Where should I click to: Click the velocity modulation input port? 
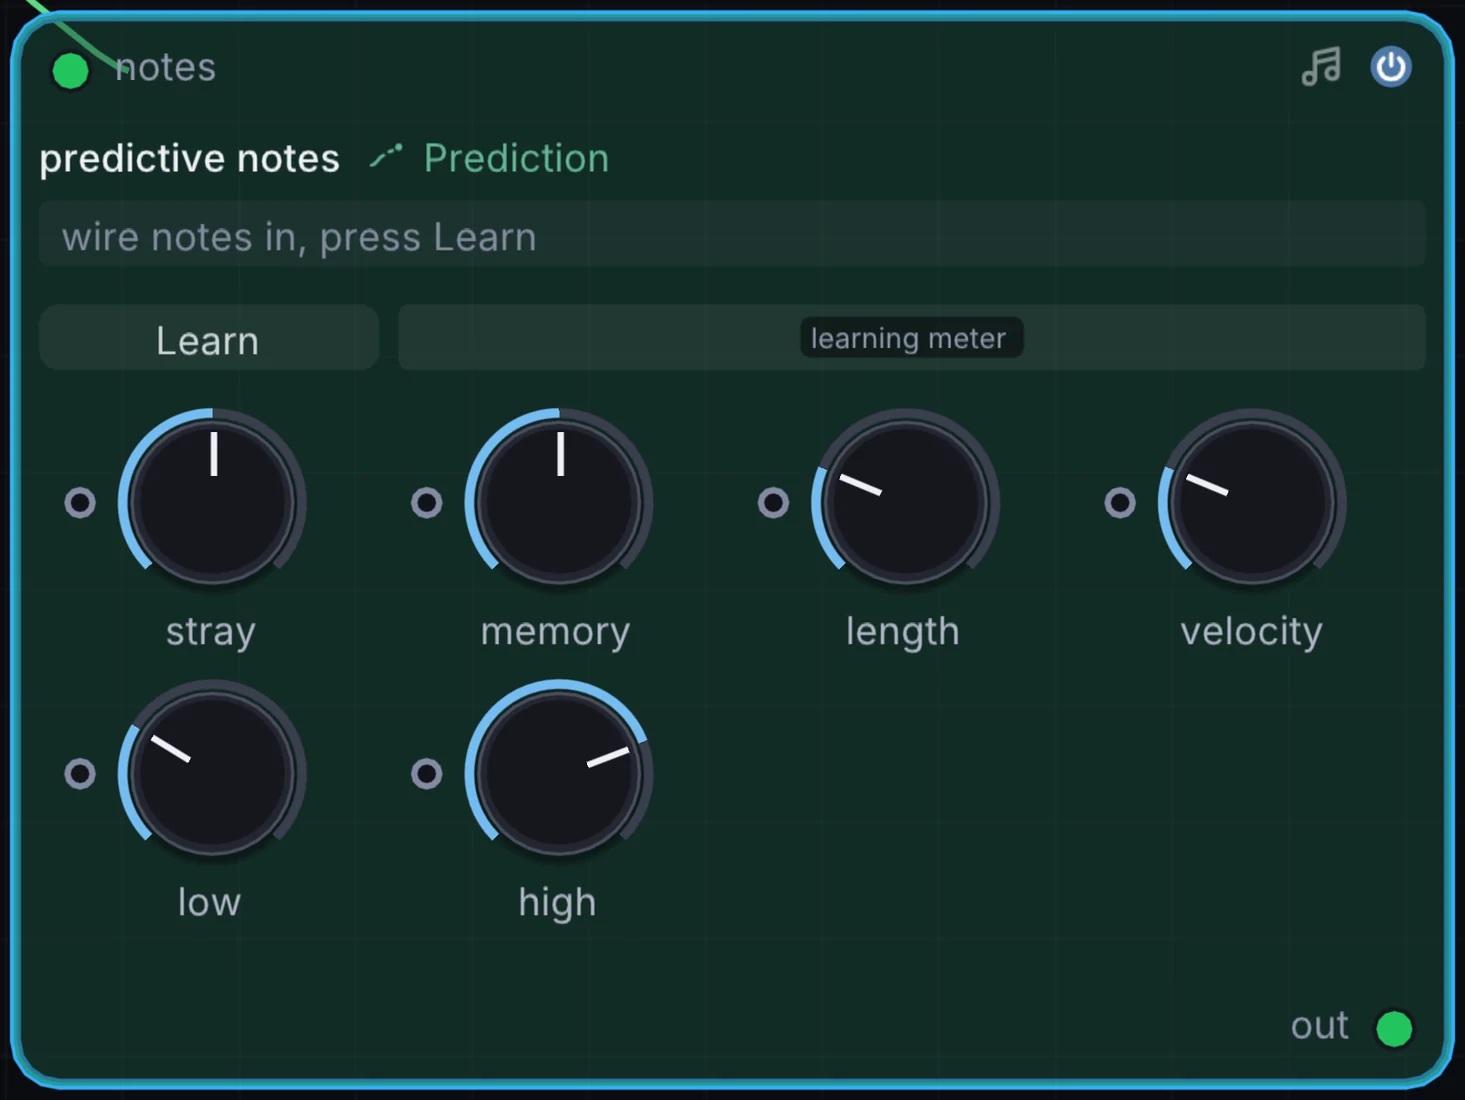pos(1120,502)
